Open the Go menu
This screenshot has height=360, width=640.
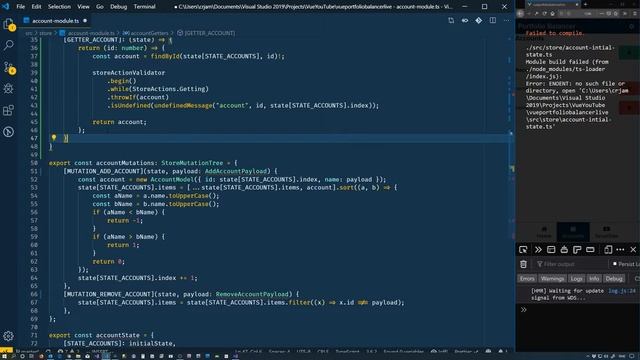pos(100,7)
